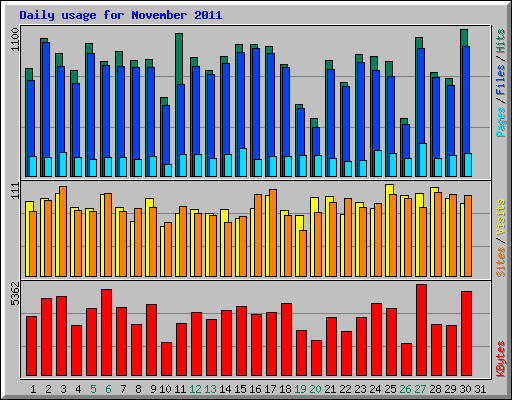Image resolution: width=512 pixels, height=400 pixels.
Task: Click day 13 on the x-axis
Action: pyautogui.click(x=210, y=389)
